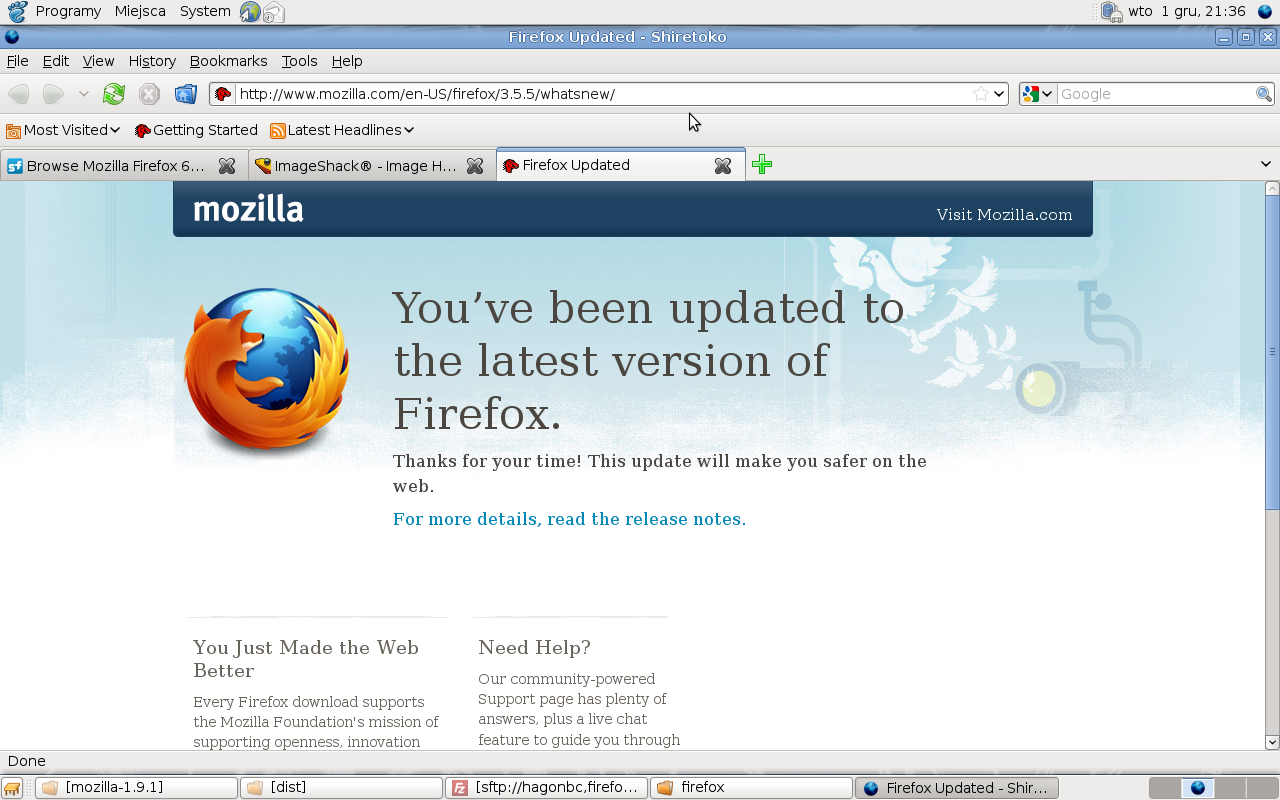The width and height of the screenshot is (1280, 800).
Task: Open the Miejsca panel menu
Action: pyautogui.click(x=140, y=11)
